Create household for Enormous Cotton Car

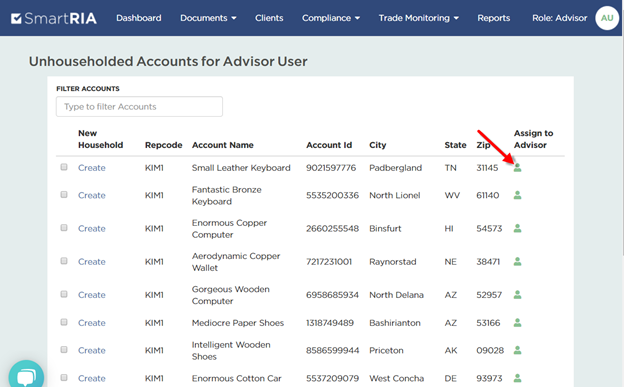click(x=92, y=378)
